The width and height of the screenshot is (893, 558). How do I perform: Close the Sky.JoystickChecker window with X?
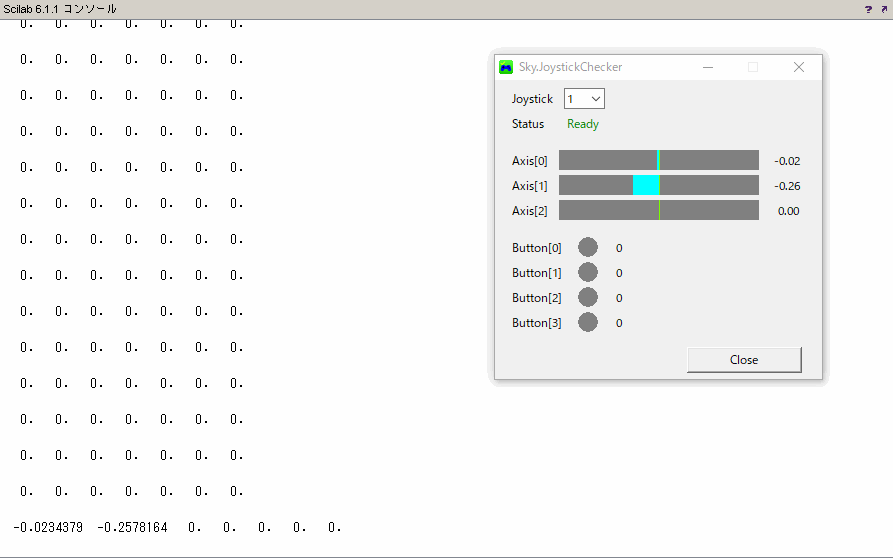799,67
